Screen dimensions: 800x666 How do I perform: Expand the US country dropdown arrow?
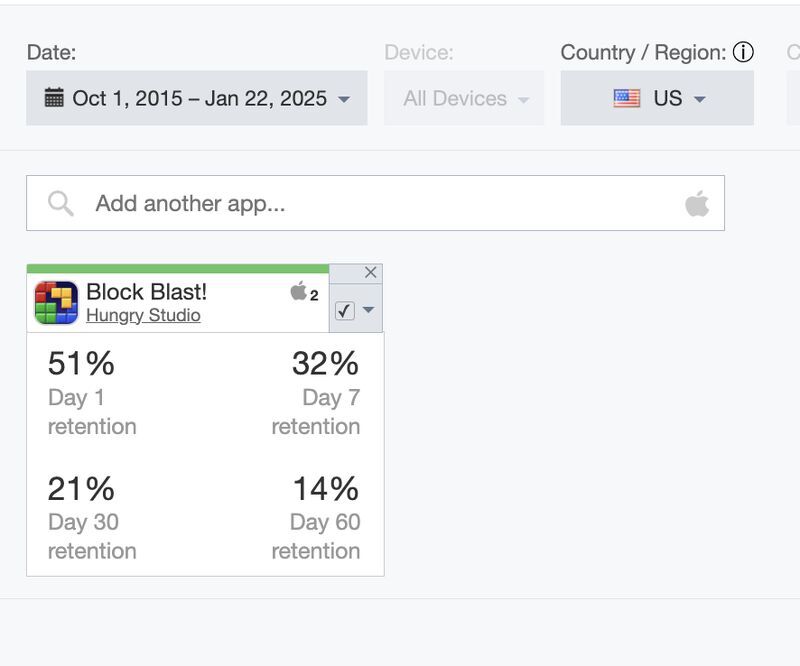coord(700,99)
